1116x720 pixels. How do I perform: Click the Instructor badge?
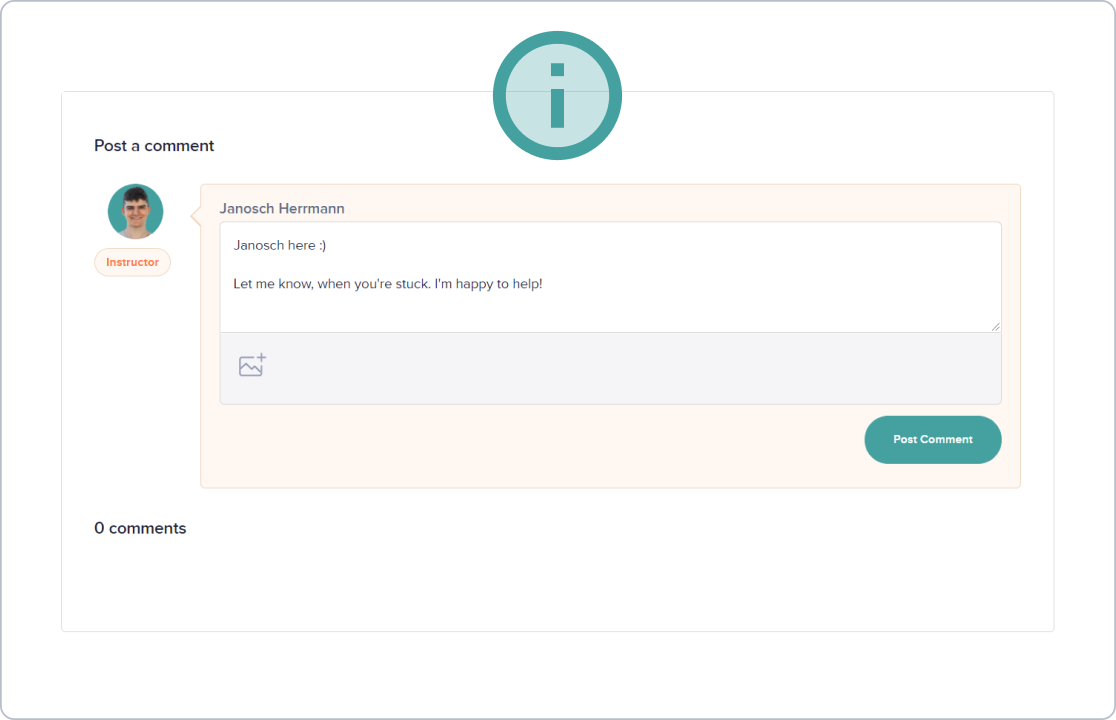coord(132,262)
